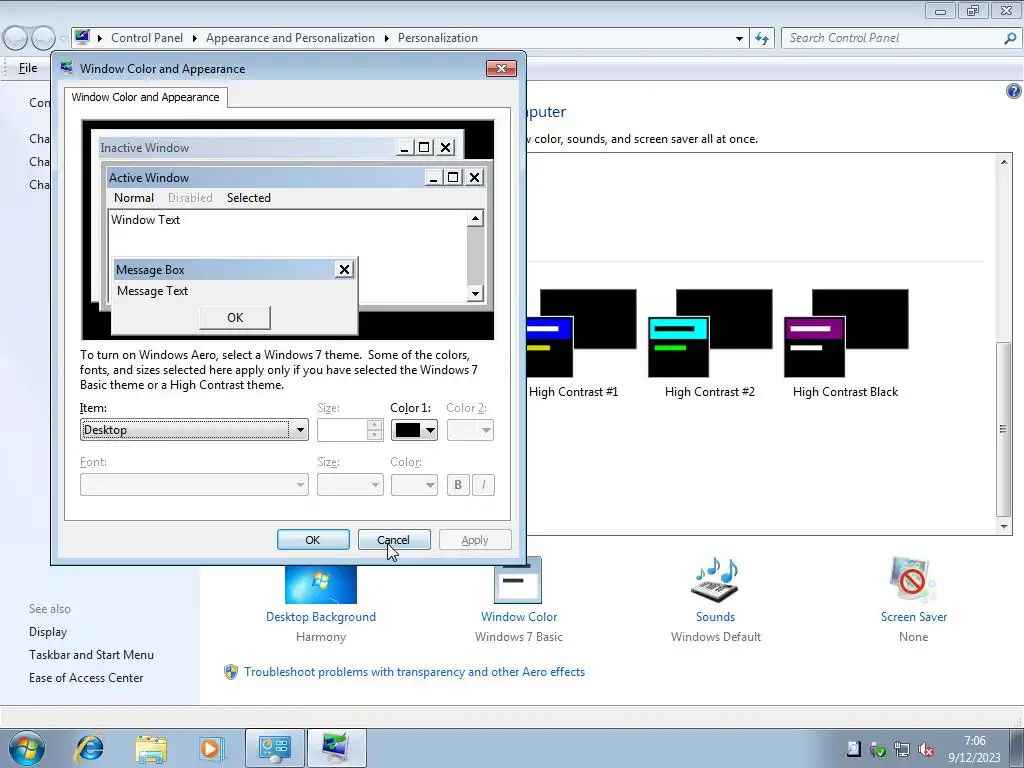Open Taskbar and Start Menu link

tap(91, 654)
